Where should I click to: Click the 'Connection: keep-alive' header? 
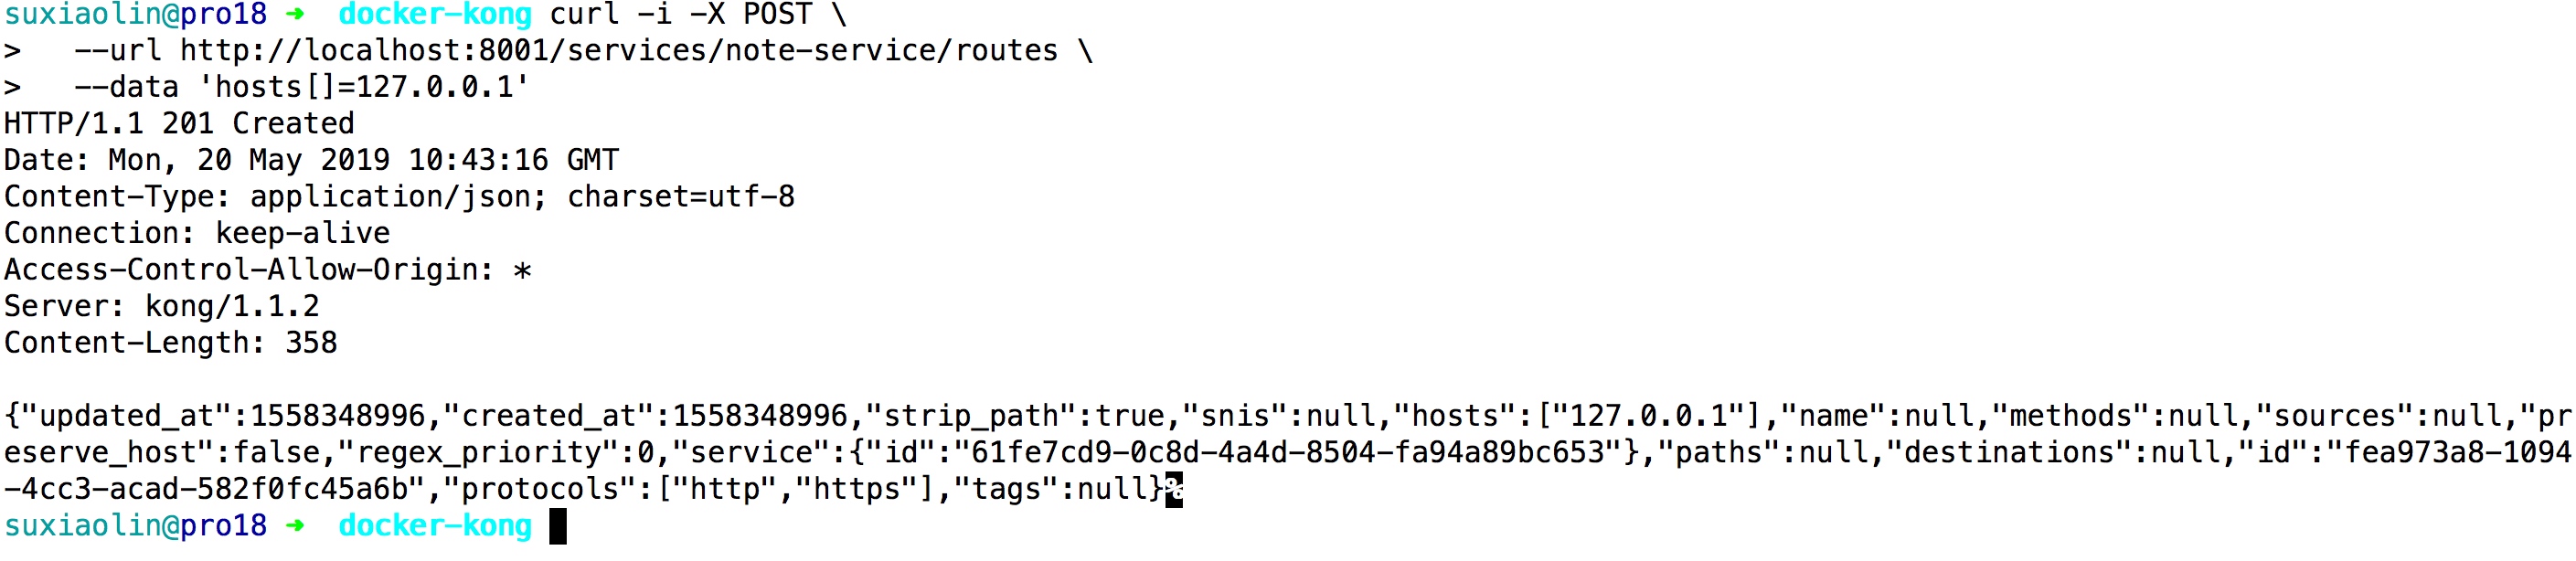click(x=197, y=233)
